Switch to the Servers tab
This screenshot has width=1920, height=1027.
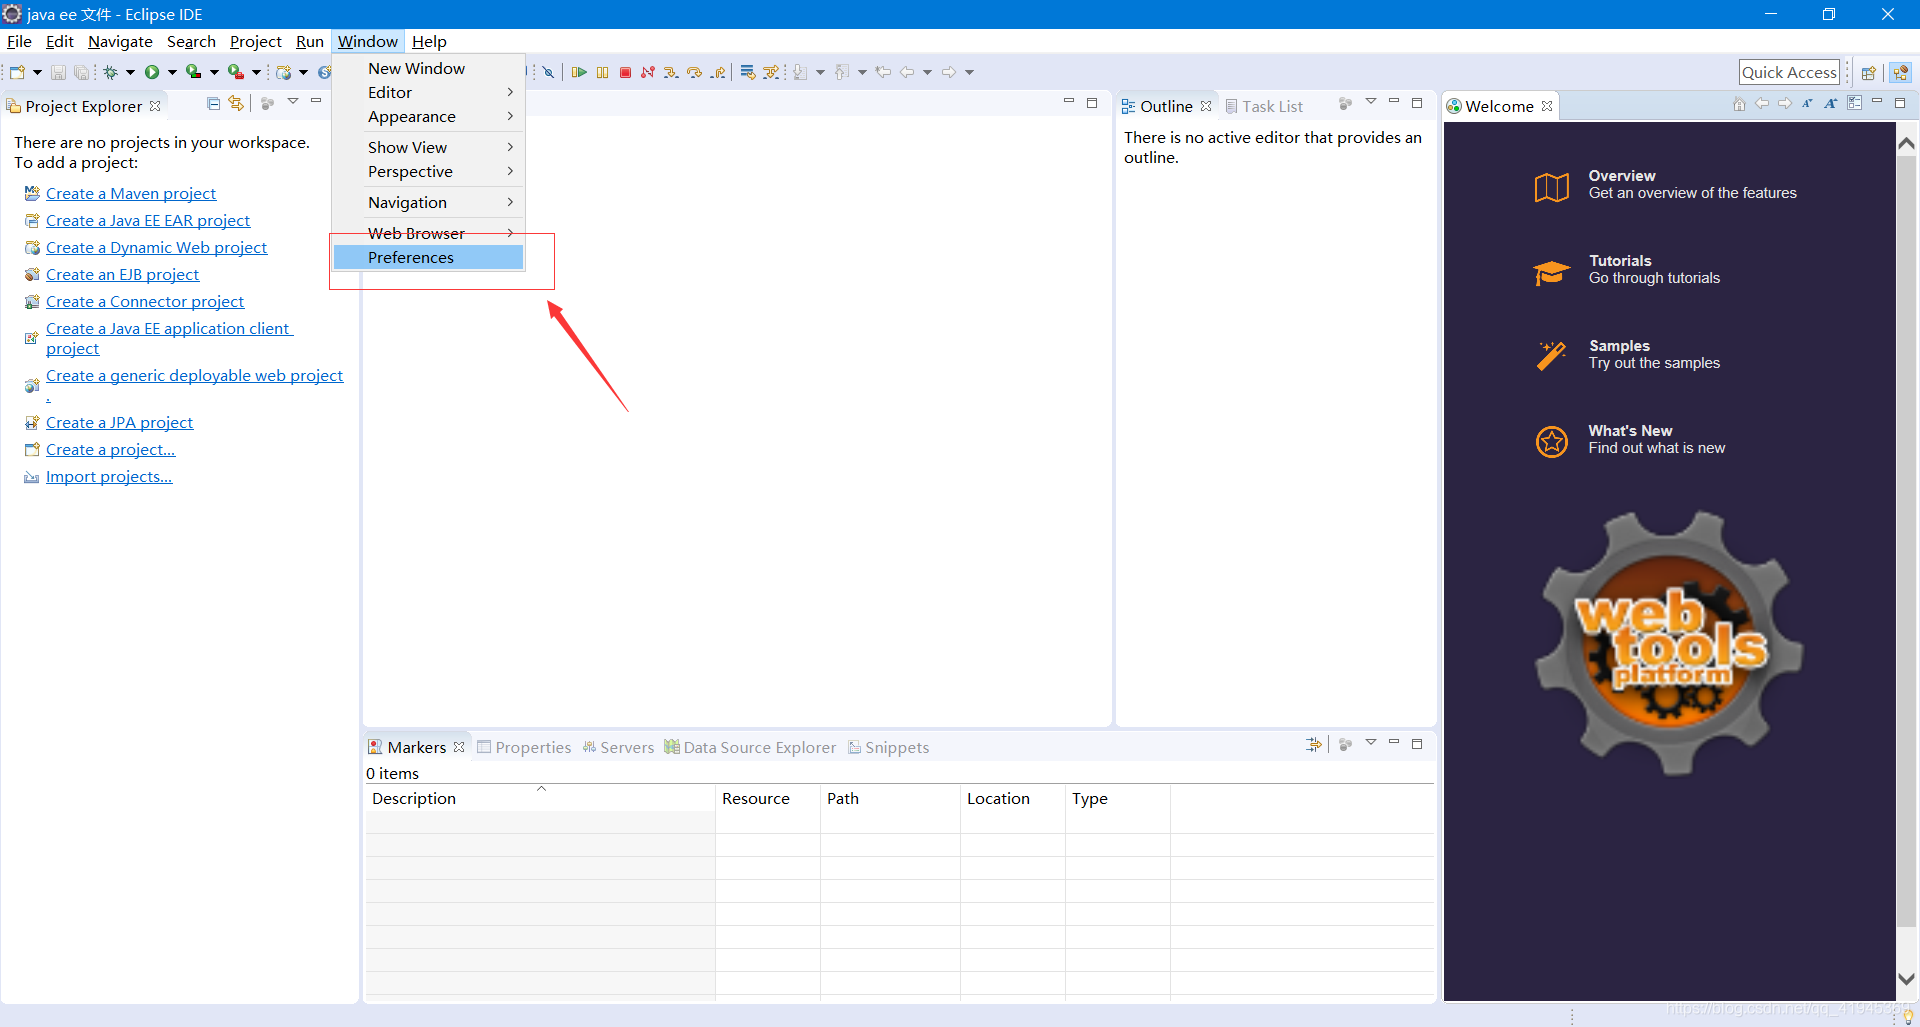(x=618, y=747)
